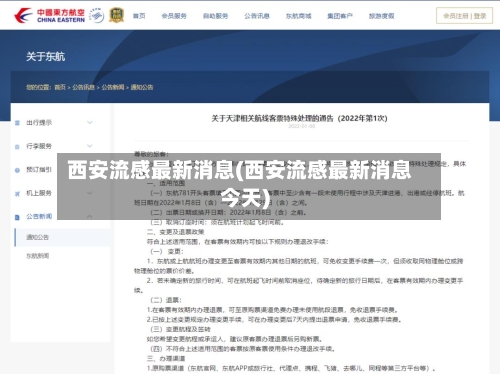Click the 预订指引 sidebar icon
500x374 pixels.
click(x=17, y=170)
